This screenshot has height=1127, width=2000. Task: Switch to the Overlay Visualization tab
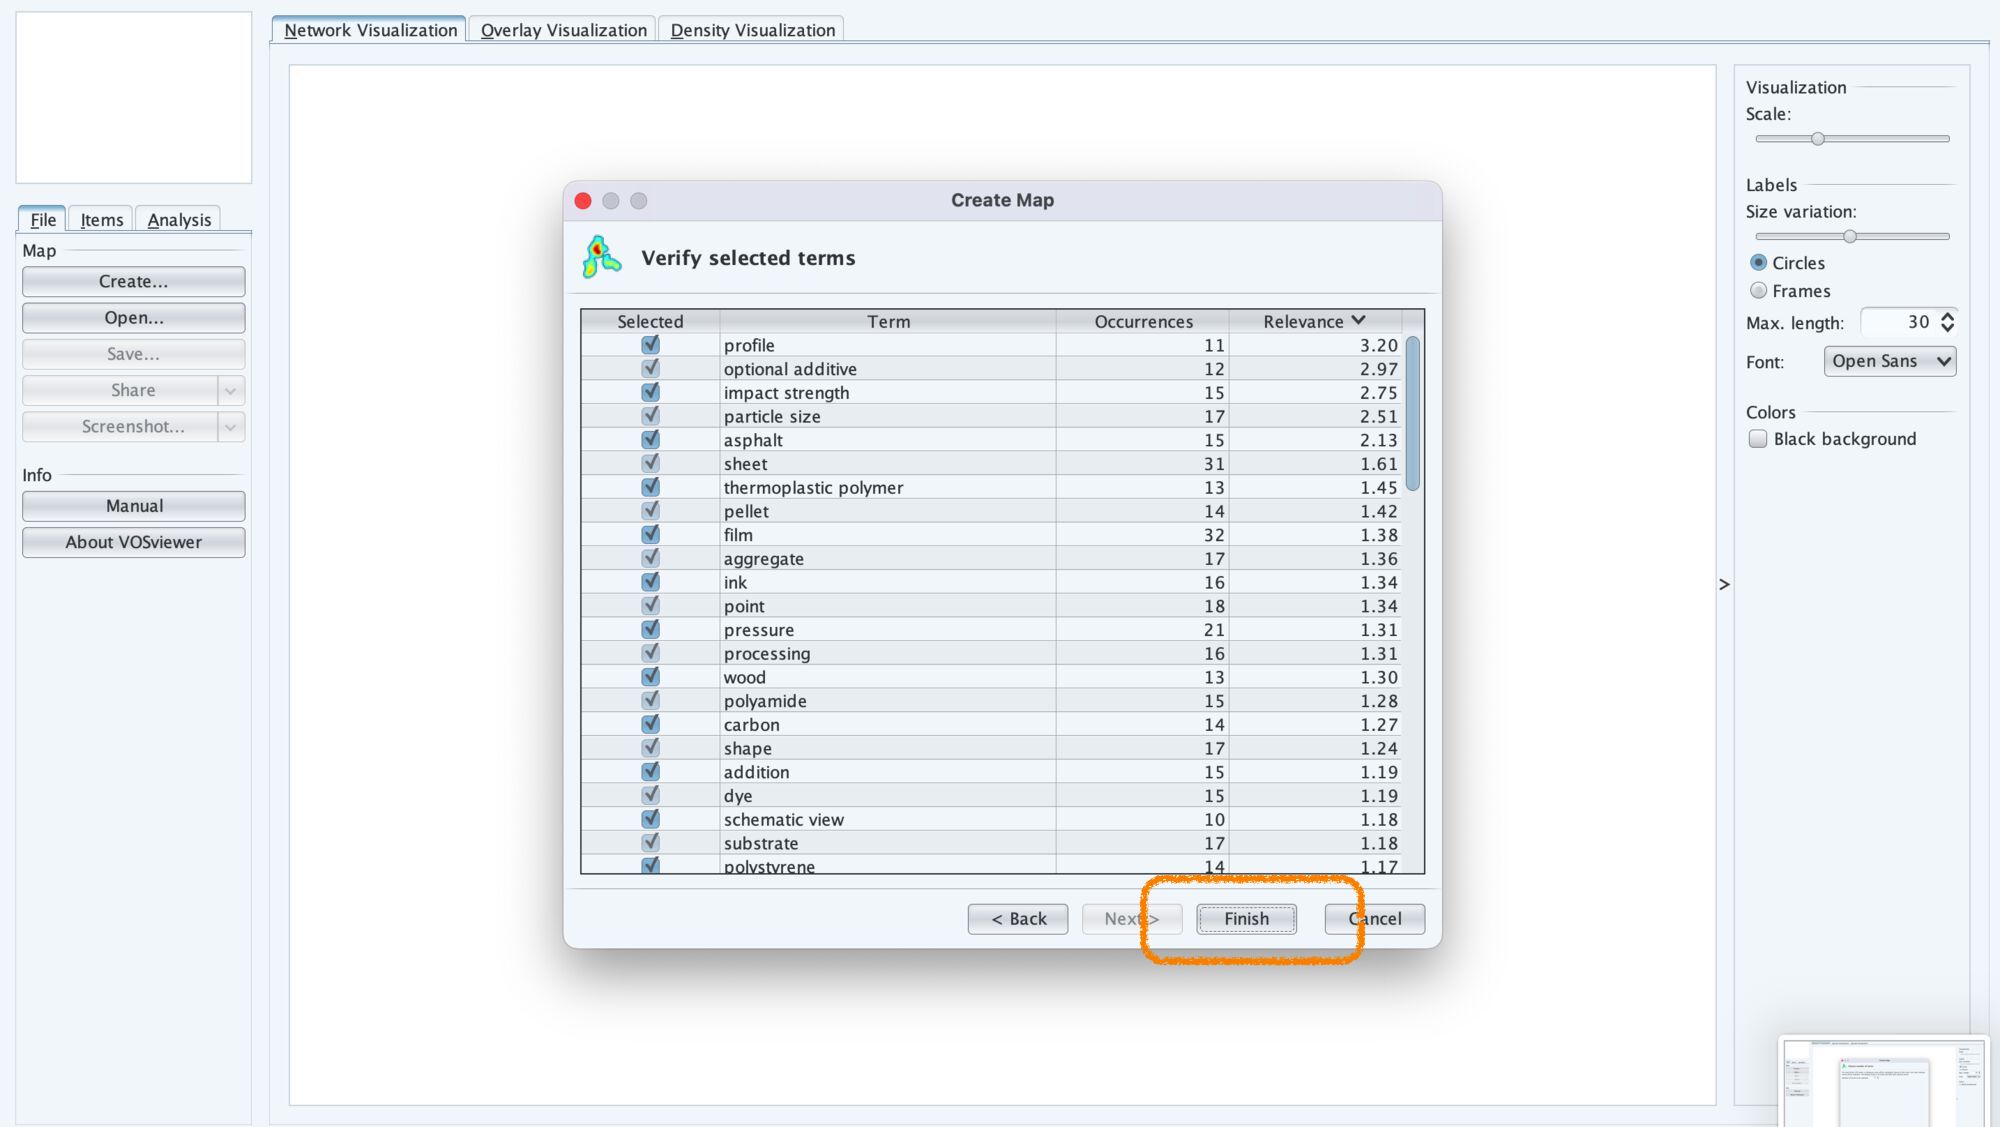[563, 30]
